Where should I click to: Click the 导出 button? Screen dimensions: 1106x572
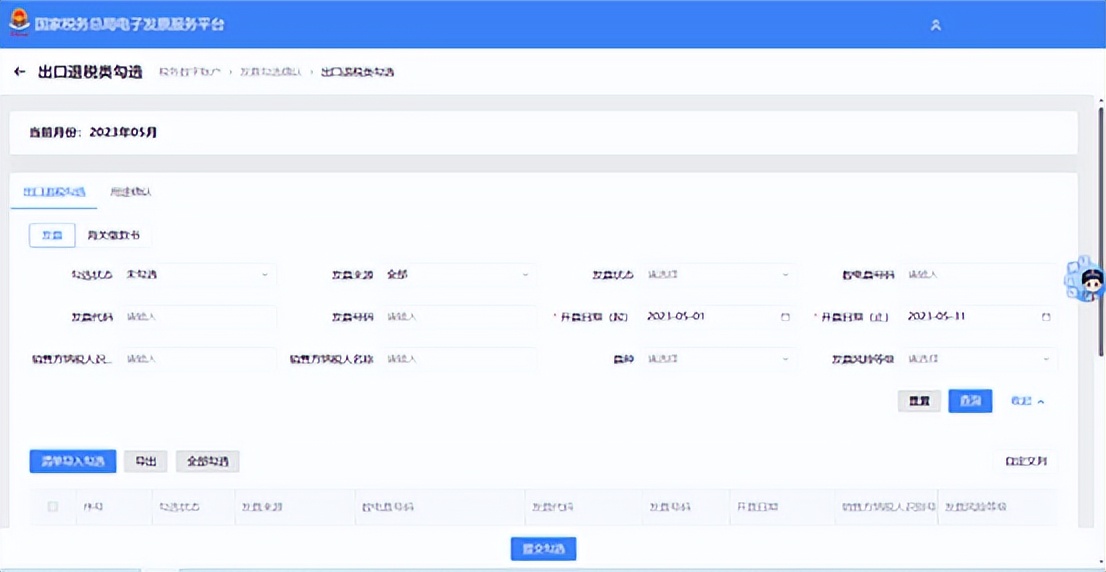coord(145,461)
